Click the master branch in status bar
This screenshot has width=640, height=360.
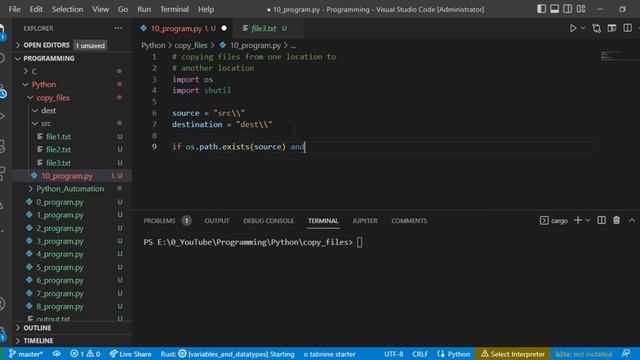click(25, 354)
